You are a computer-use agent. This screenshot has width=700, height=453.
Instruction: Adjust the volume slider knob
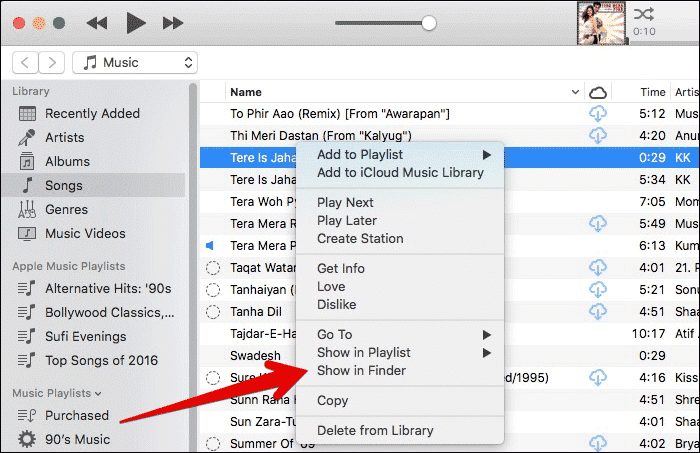click(x=429, y=23)
